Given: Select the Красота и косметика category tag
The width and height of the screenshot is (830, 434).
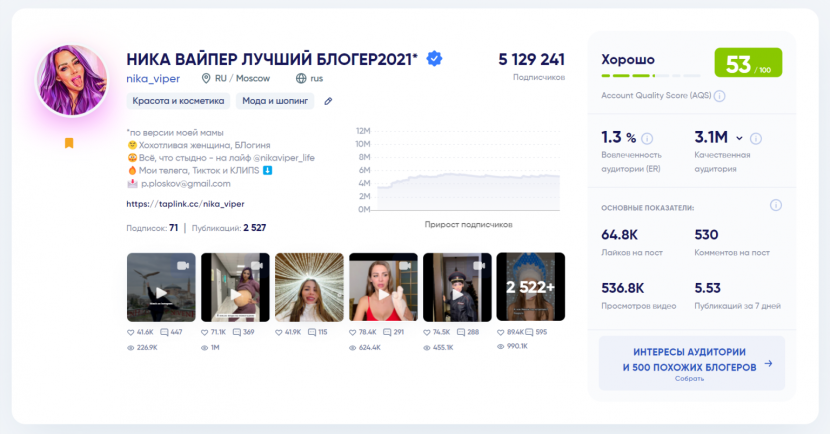Looking at the screenshot, I should [x=178, y=101].
